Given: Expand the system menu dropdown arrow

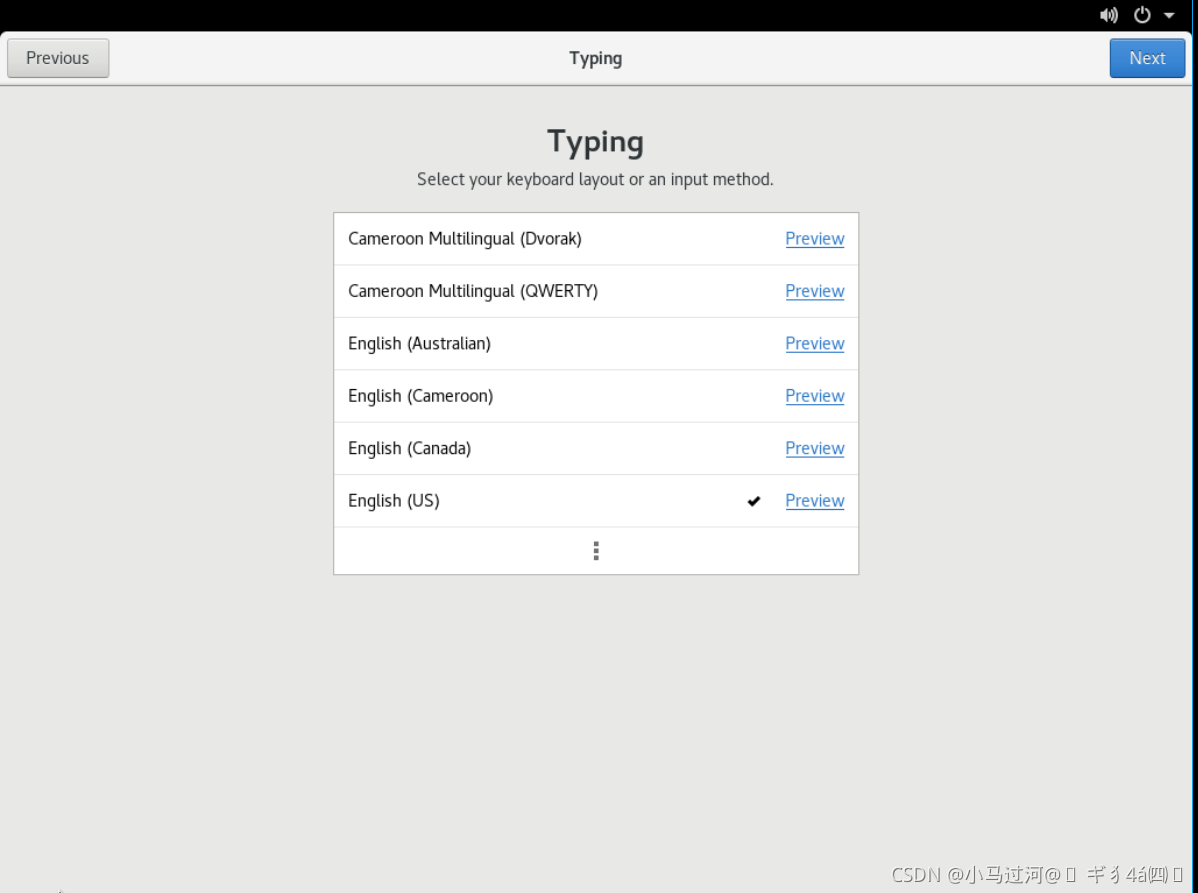Looking at the screenshot, I should click(1169, 15).
